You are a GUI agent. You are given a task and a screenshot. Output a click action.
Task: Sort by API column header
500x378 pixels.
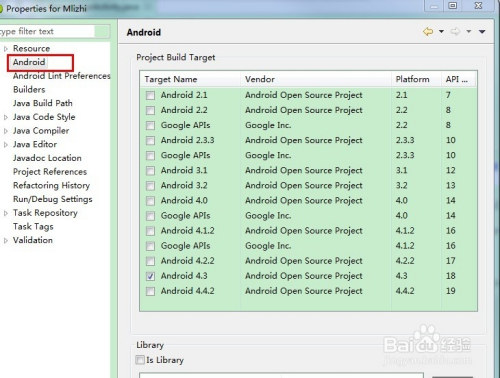coord(459,79)
